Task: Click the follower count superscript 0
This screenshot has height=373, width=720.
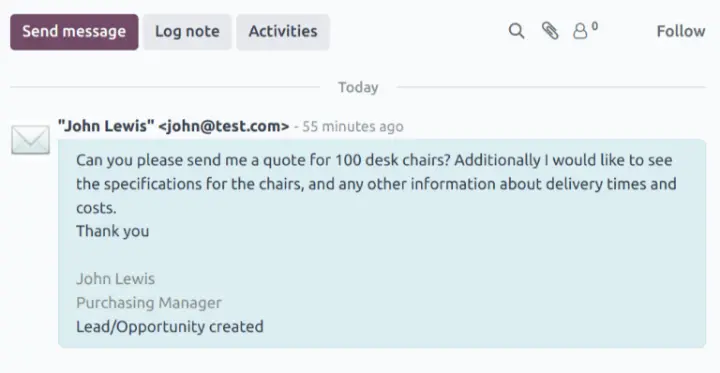Action: tap(595, 27)
